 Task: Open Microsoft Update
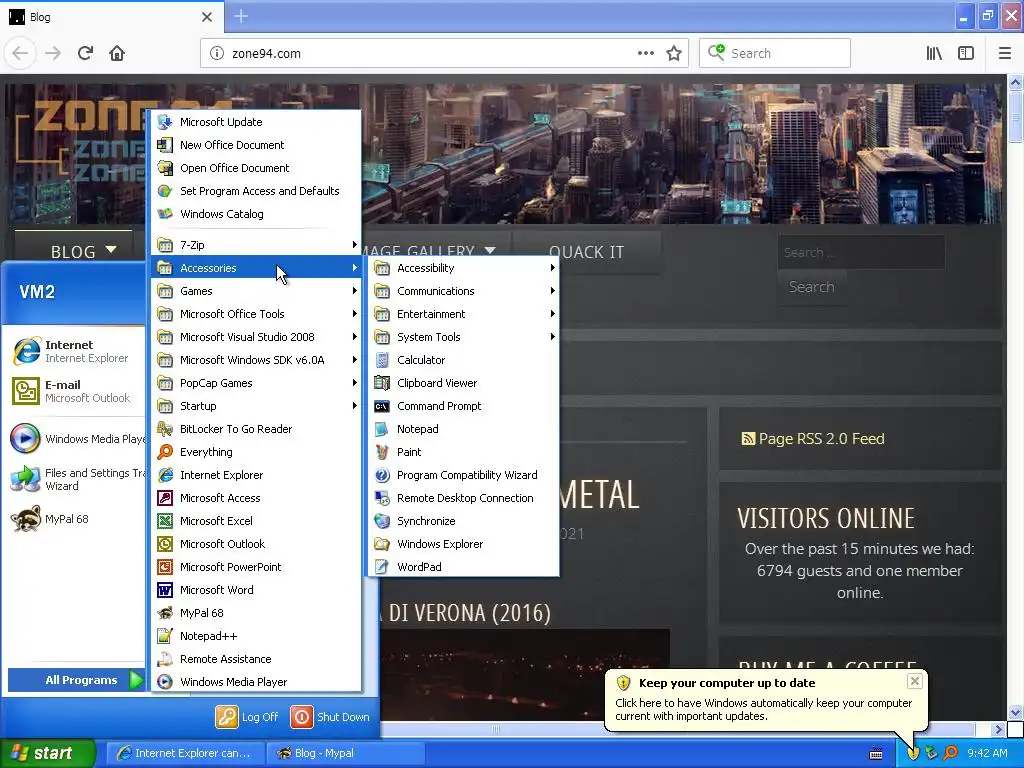tap(256, 121)
